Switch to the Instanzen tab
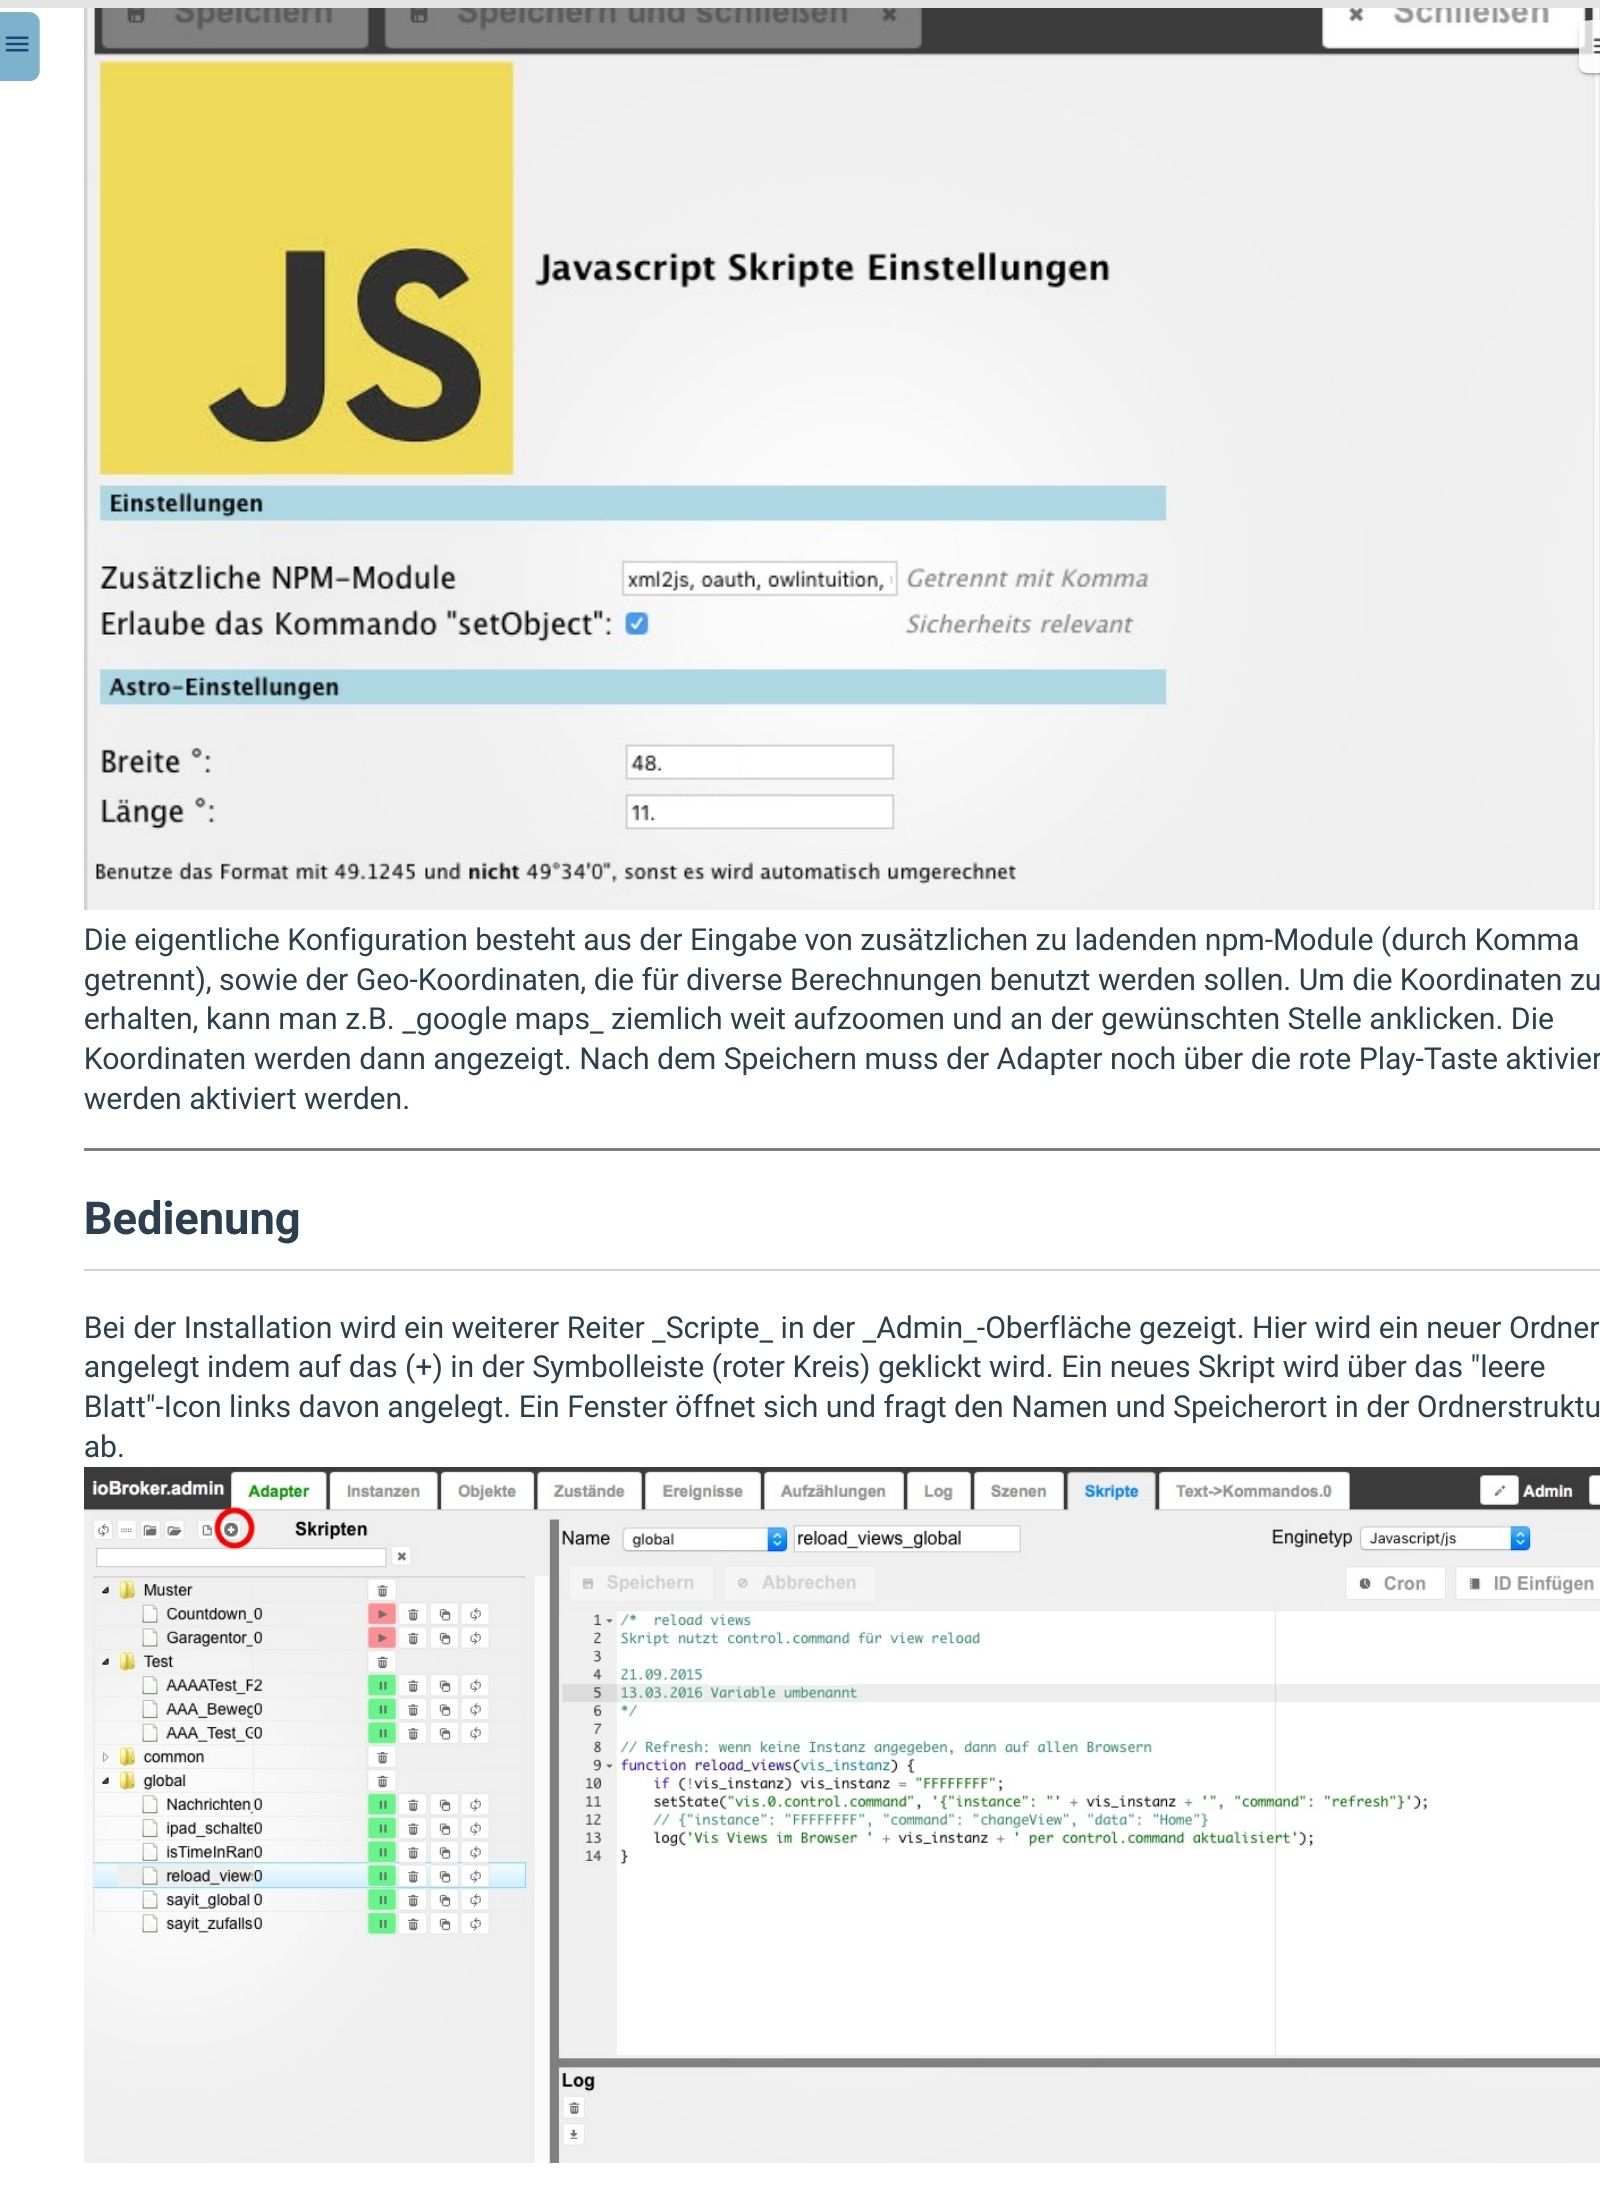 pyautogui.click(x=383, y=1492)
